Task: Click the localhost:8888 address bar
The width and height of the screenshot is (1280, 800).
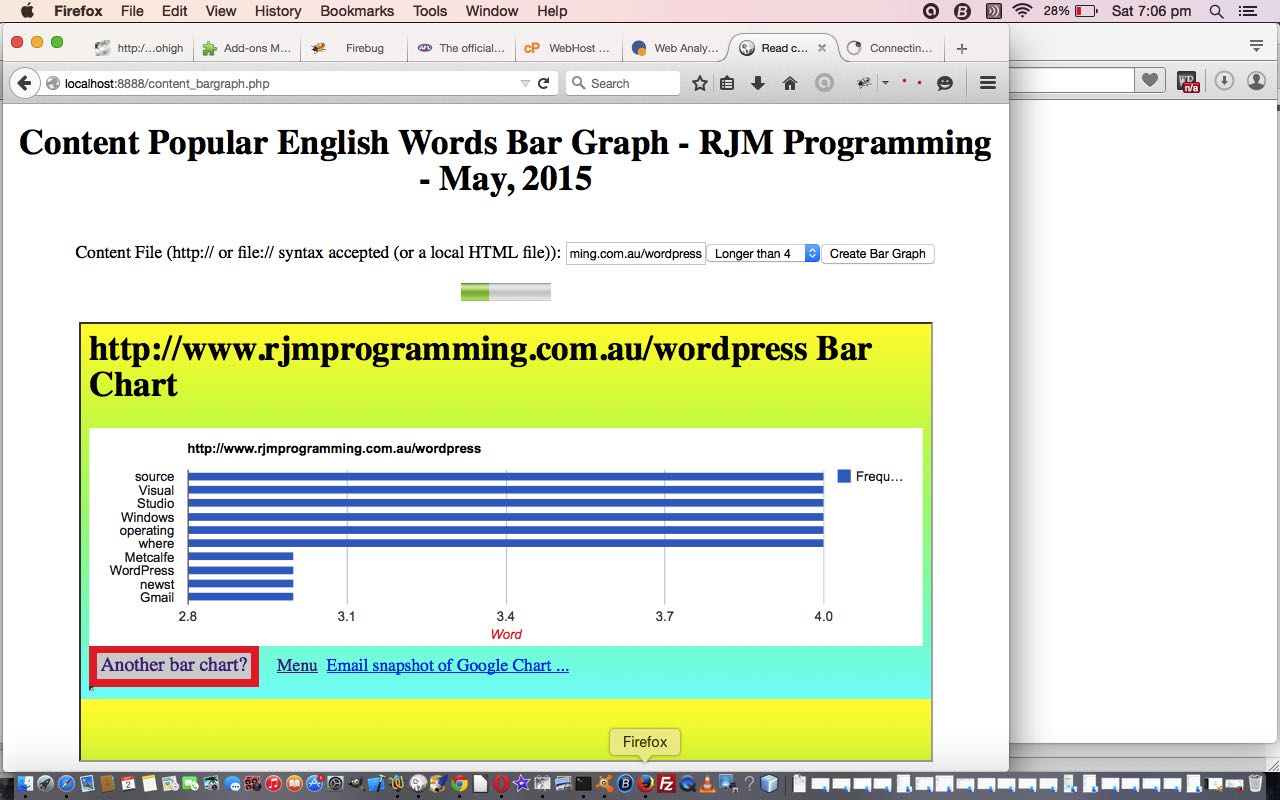Action: coord(290,84)
